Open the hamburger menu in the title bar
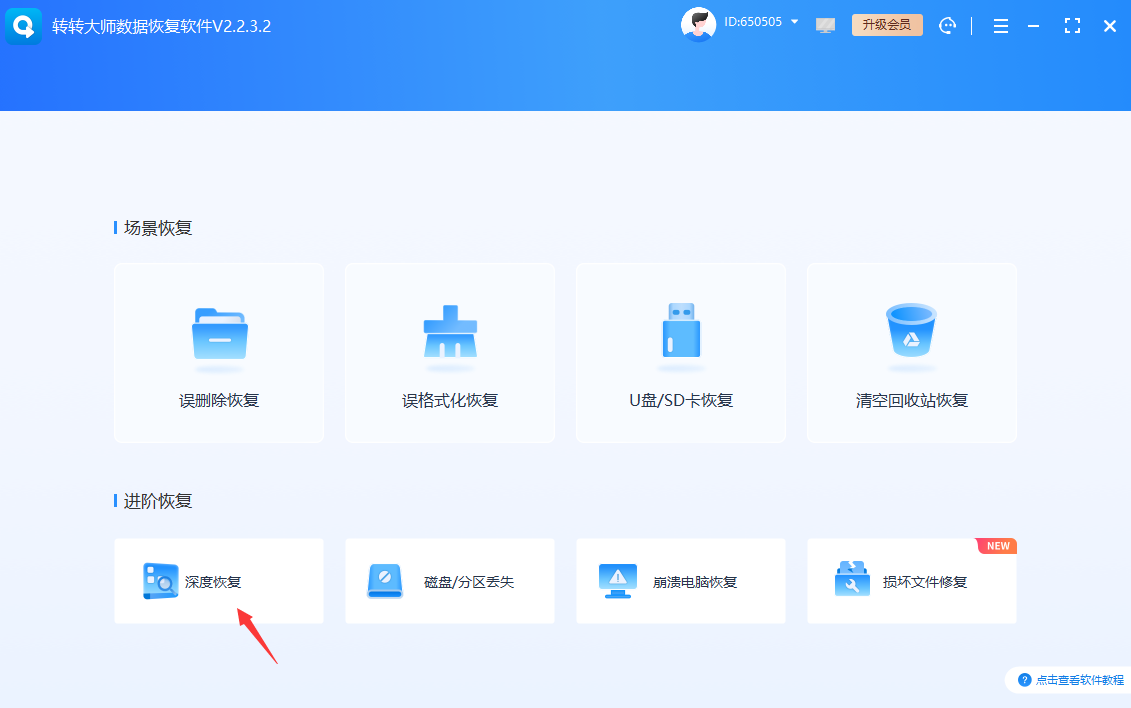1131x708 pixels. [x=1000, y=26]
